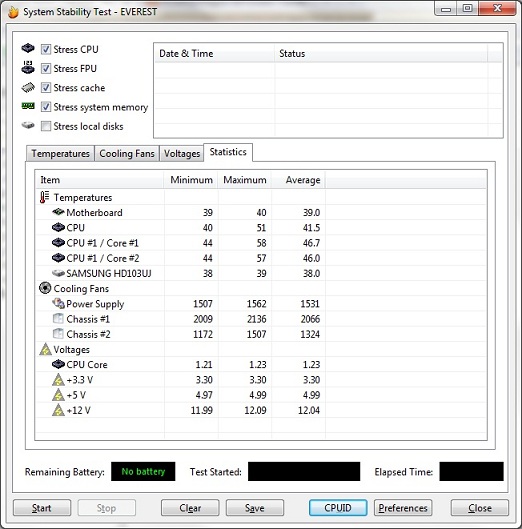The height and width of the screenshot is (529, 522).
Task: Click the Motherboard row icon
Action: pyautogui.click(x=58, y=212)
